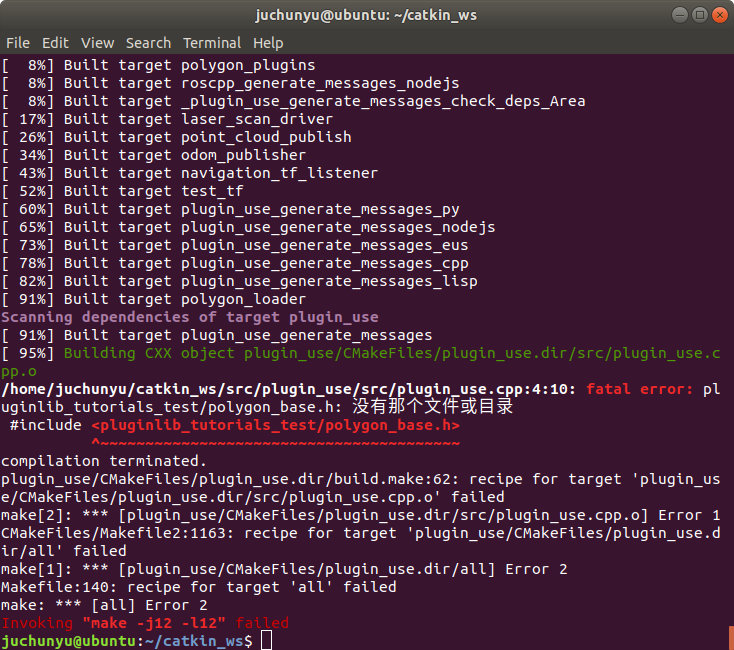Maximize the terminal window

tap(700, 15)
